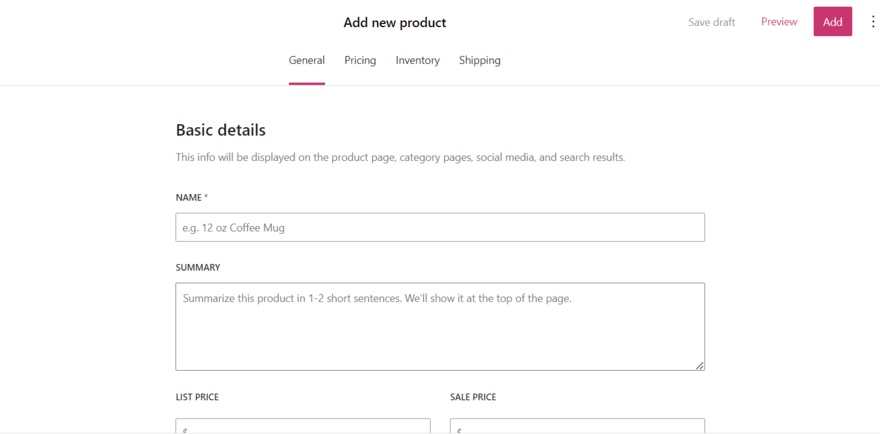
Task: Click Save draft
Action: tap(712, 22)
